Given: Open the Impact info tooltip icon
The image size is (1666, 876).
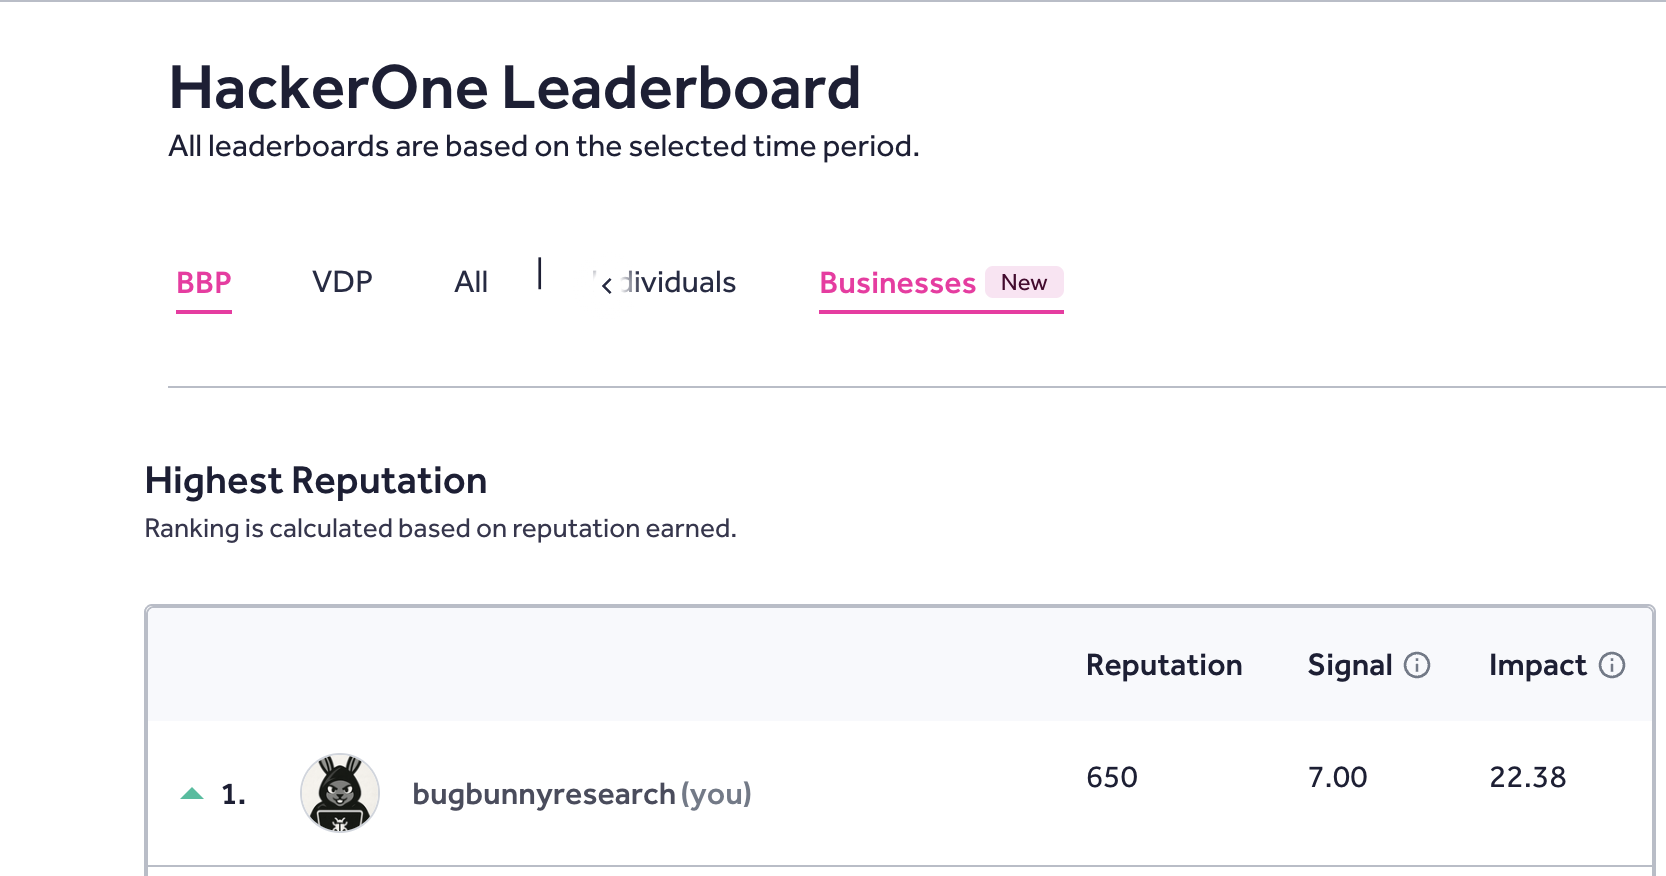Looking at the screenshot, I should (1612, 665).
